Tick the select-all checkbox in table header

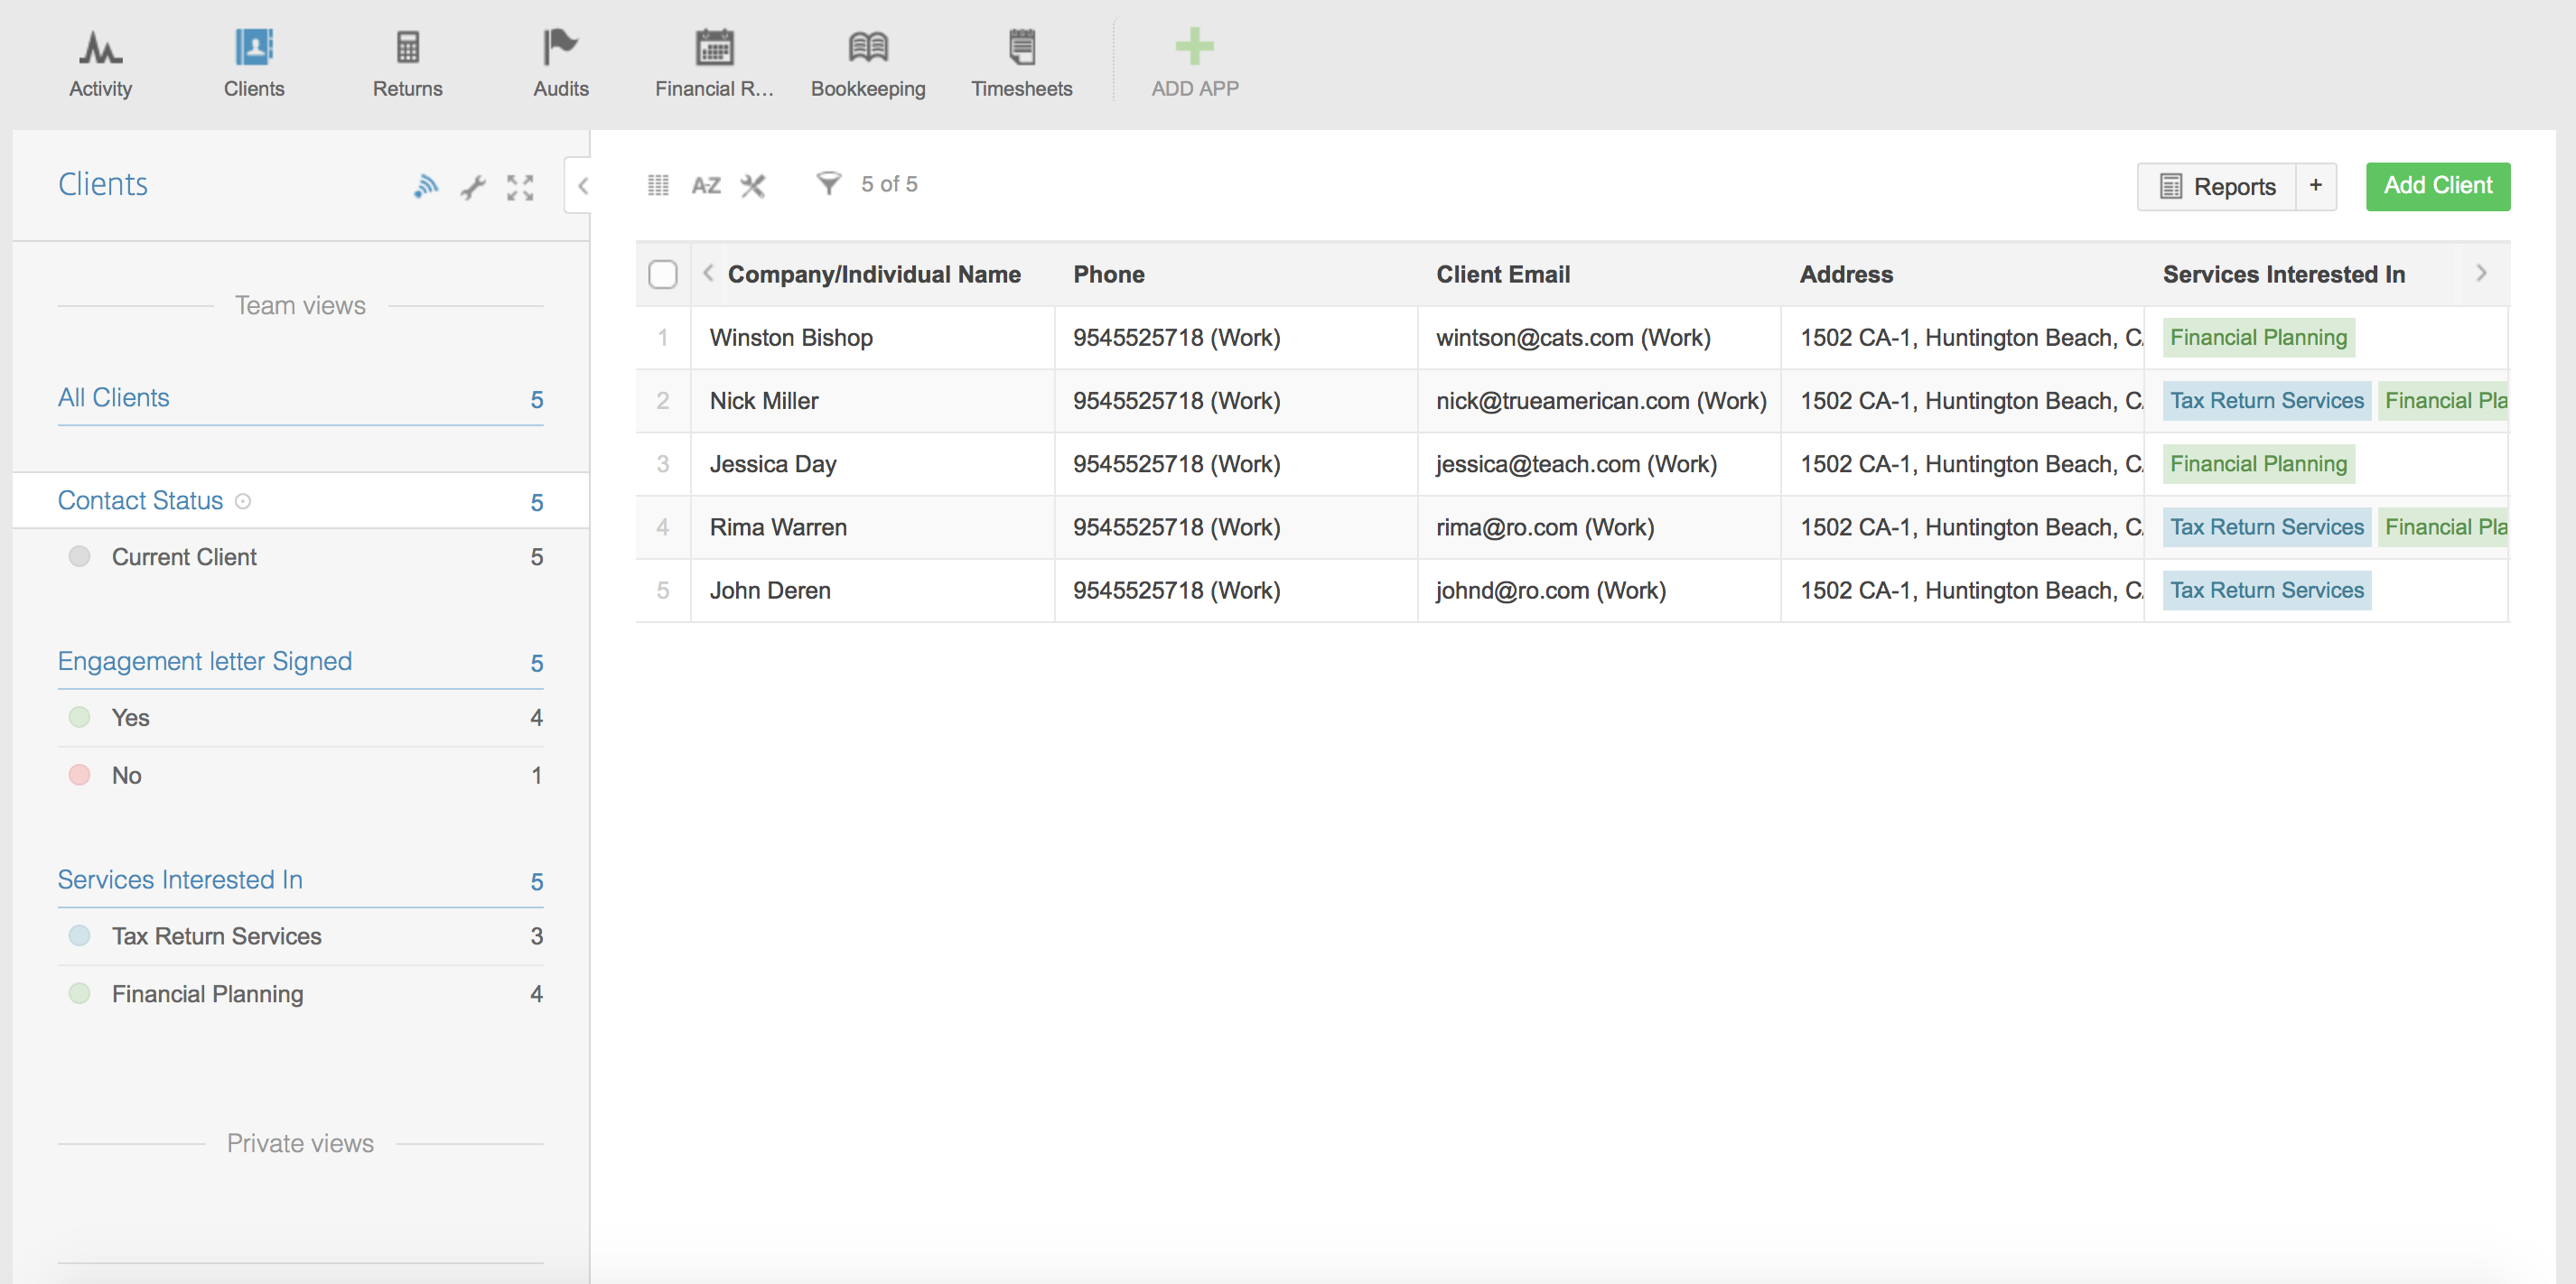[662, 274]
